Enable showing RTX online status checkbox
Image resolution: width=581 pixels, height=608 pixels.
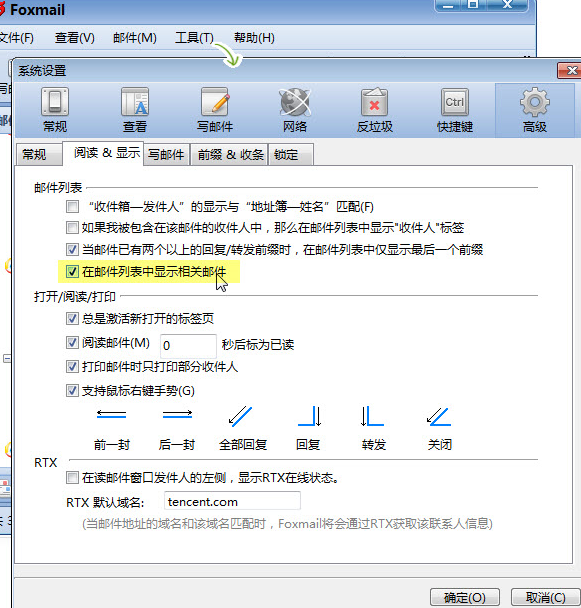[72, 478]
